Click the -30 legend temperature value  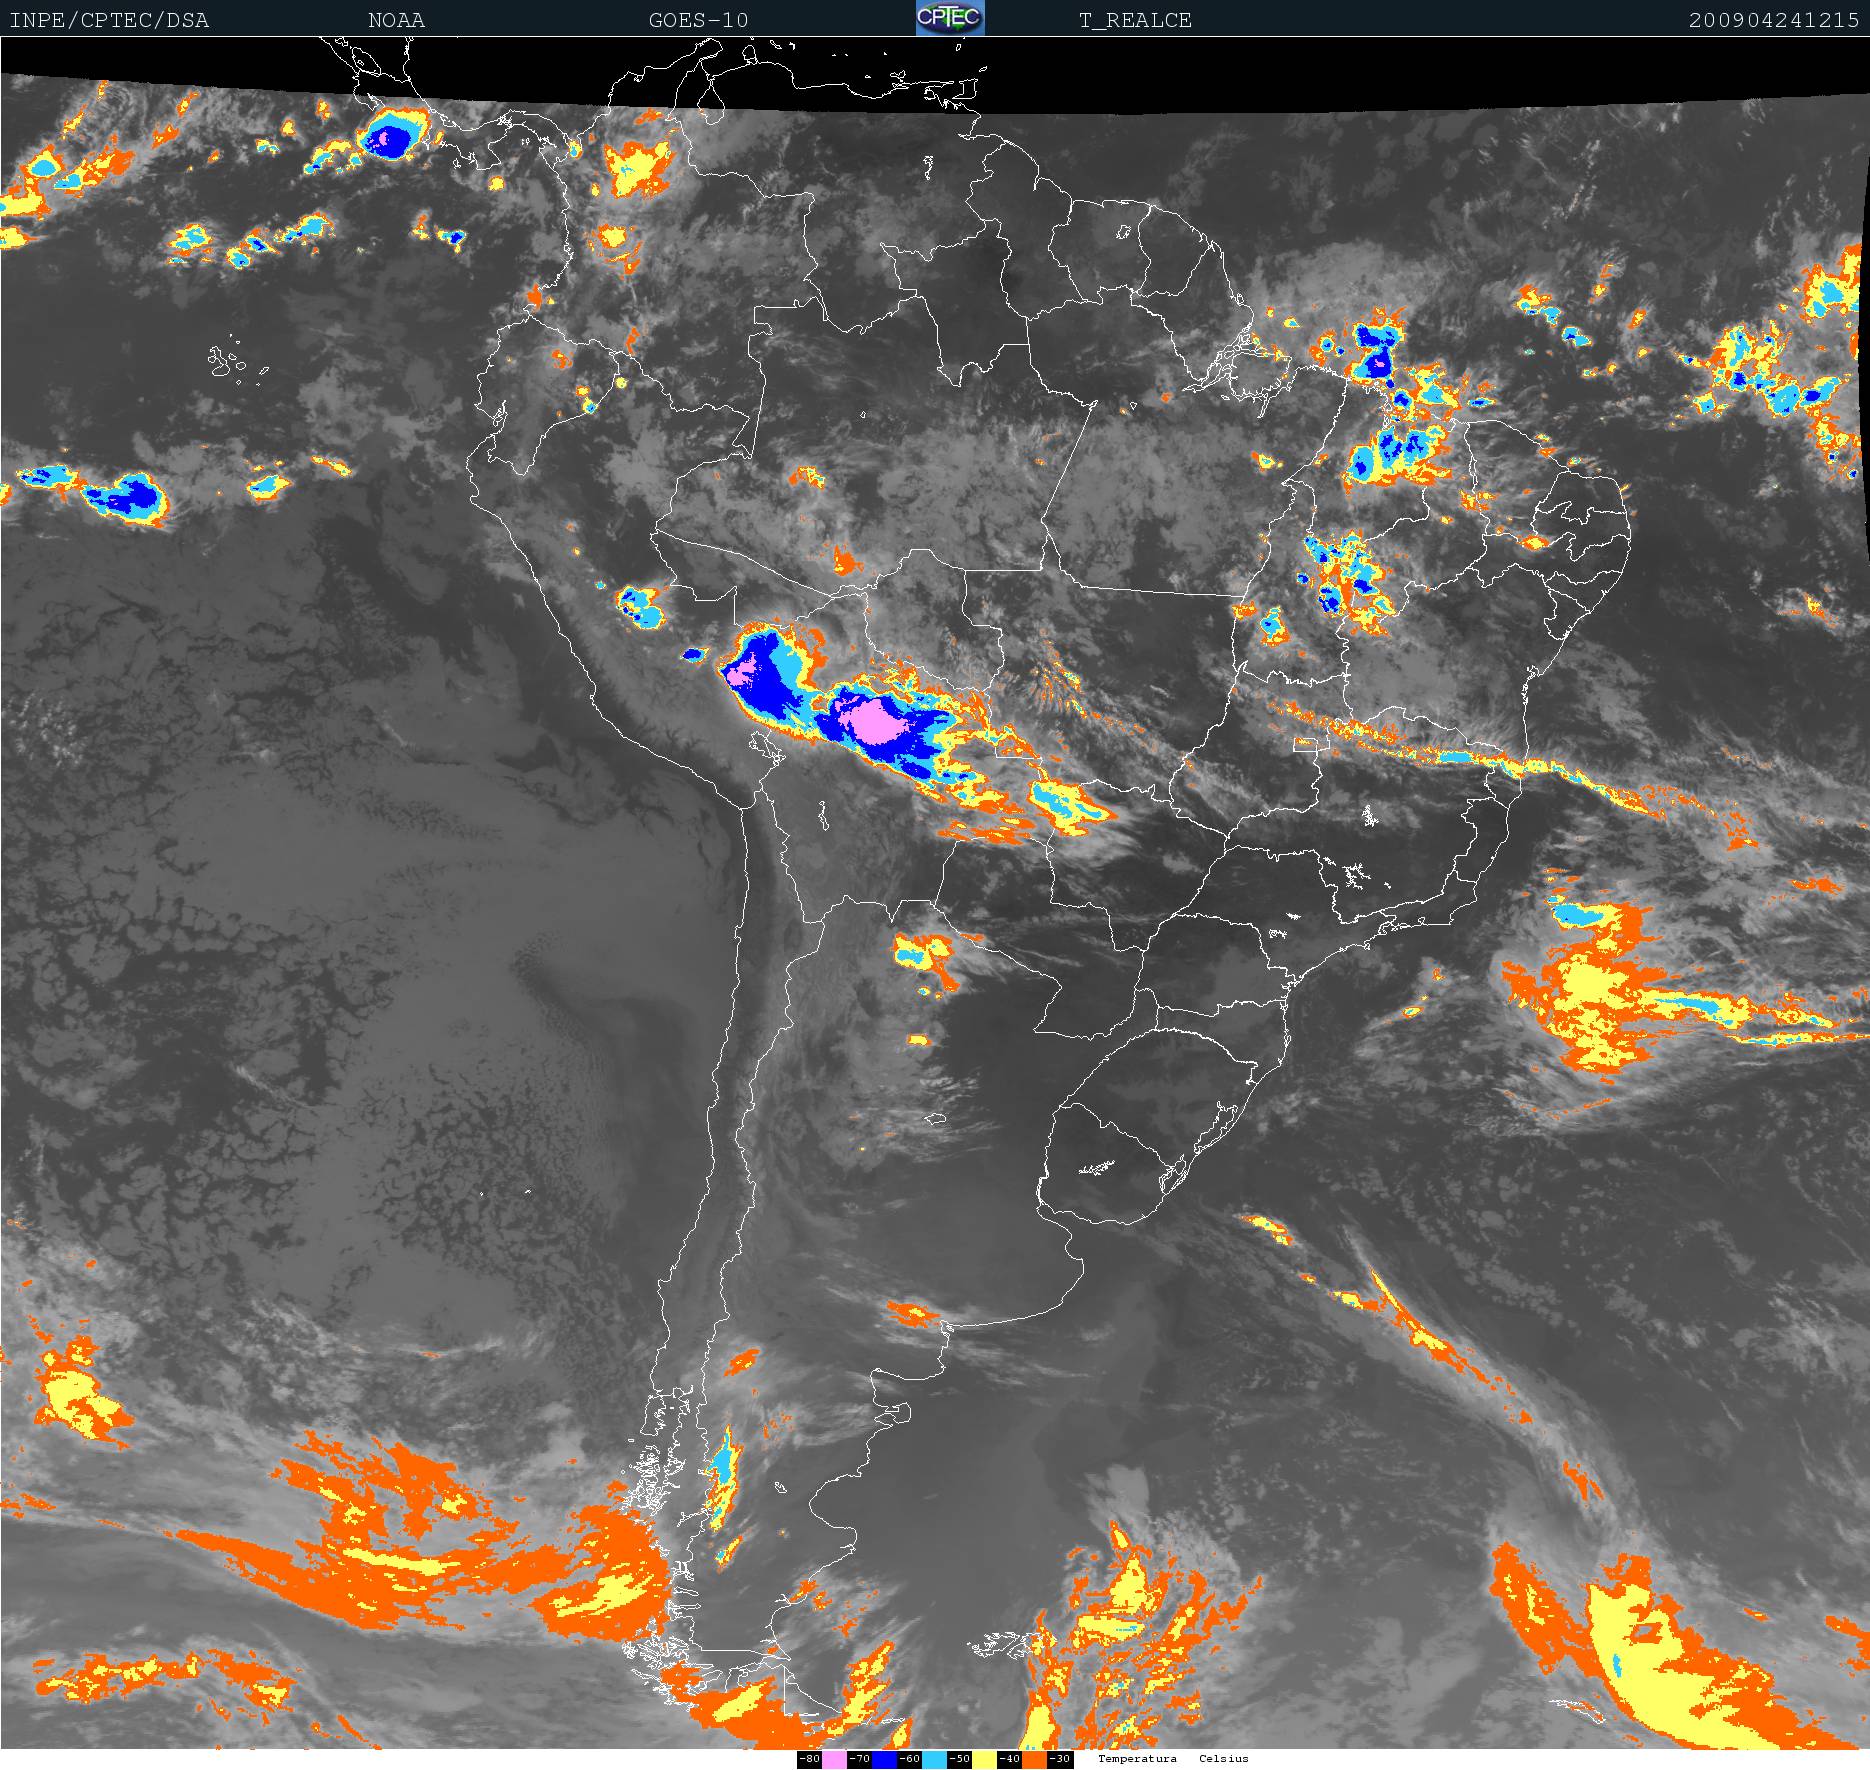pos(1060,1759)
